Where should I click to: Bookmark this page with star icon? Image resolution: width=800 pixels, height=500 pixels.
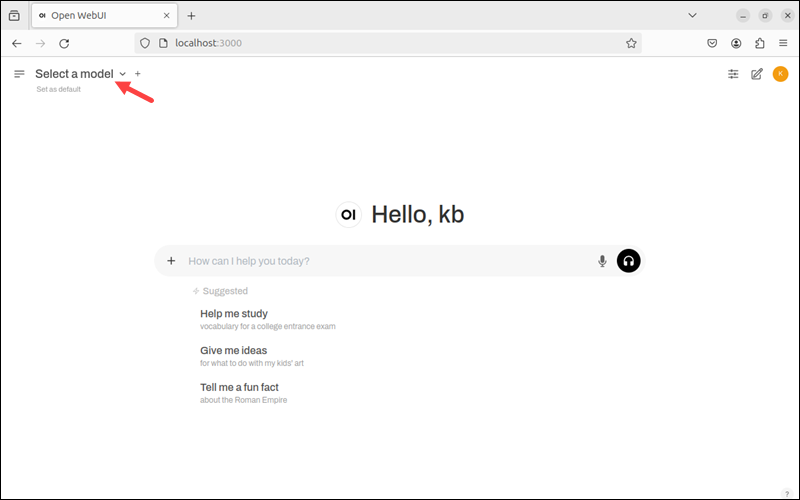point(631,43)
